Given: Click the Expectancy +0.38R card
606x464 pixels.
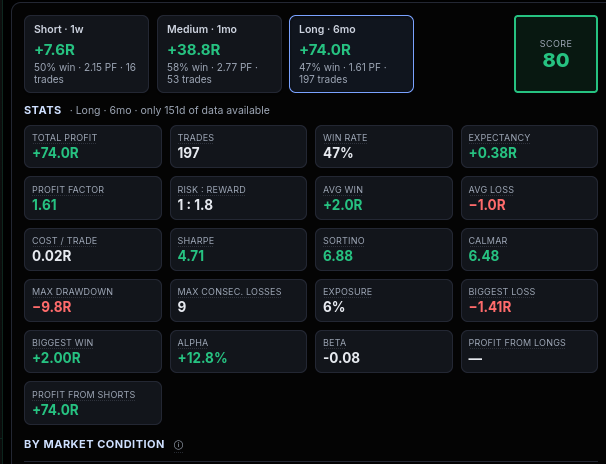Looking at the screenshot, I should 529,146.
